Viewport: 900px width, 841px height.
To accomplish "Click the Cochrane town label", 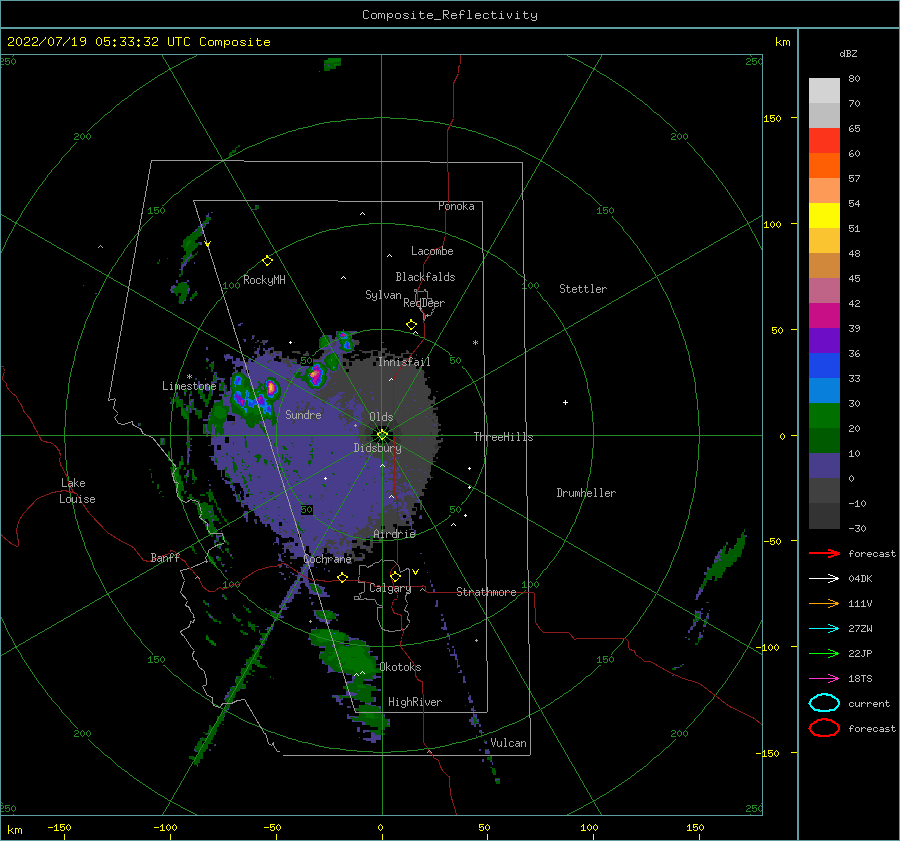I will coord(327,559).
